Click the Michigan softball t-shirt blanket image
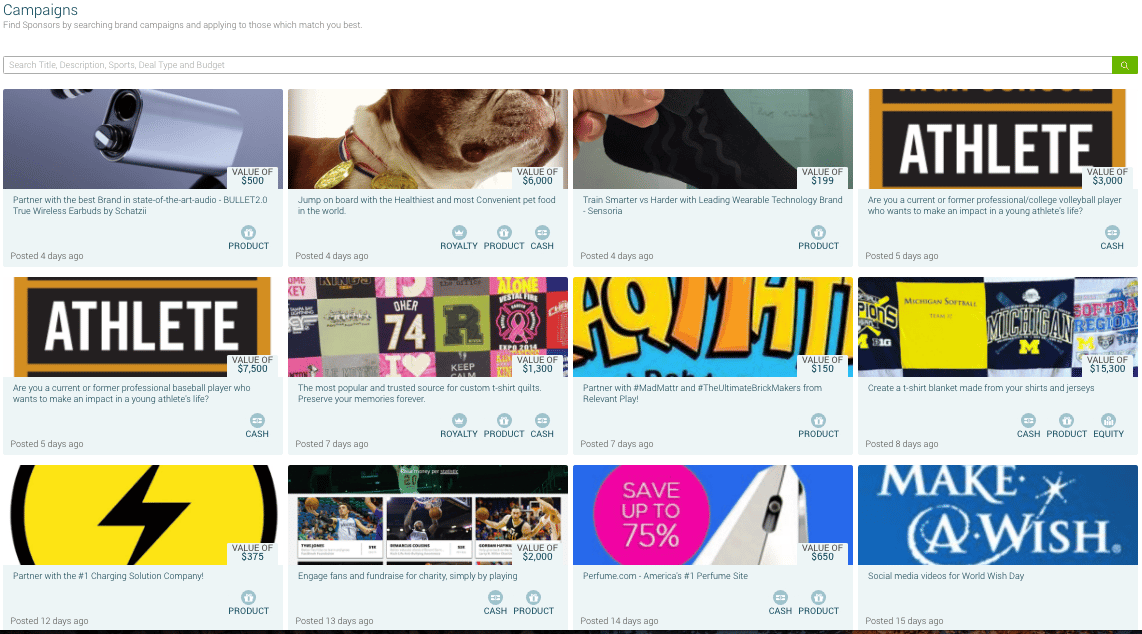The image size is (1142, 634). pos(996,327)
